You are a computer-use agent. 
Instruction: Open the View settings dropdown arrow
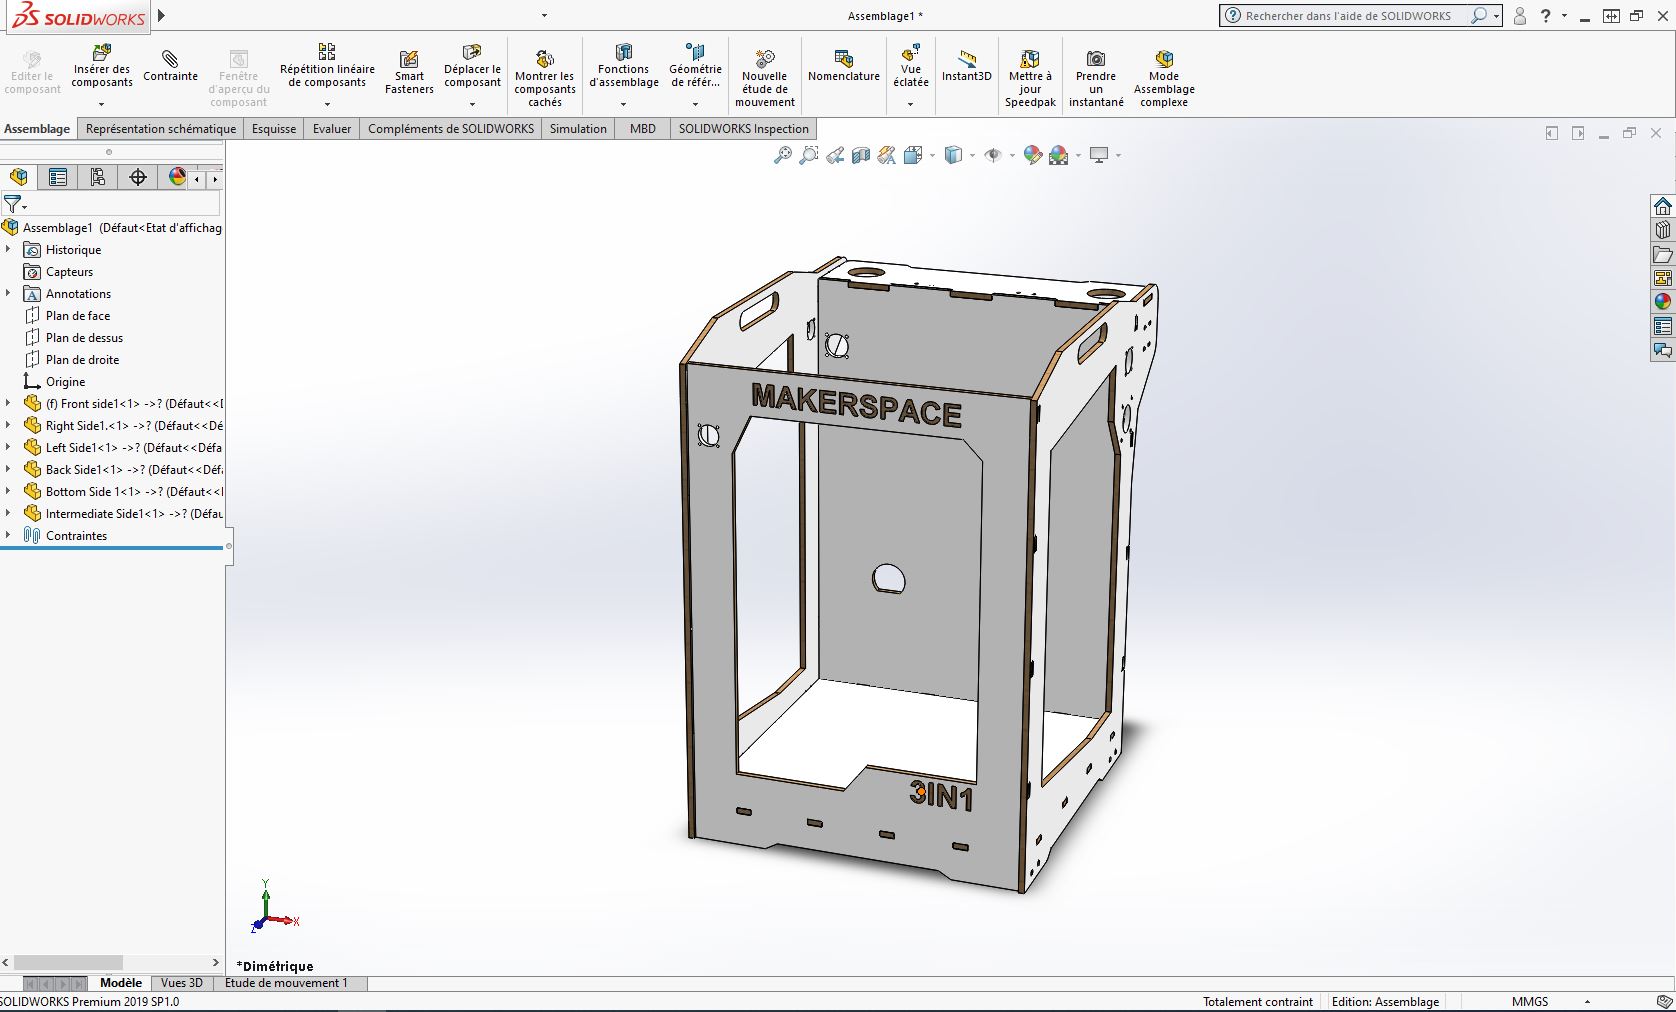pos(1118,155)
